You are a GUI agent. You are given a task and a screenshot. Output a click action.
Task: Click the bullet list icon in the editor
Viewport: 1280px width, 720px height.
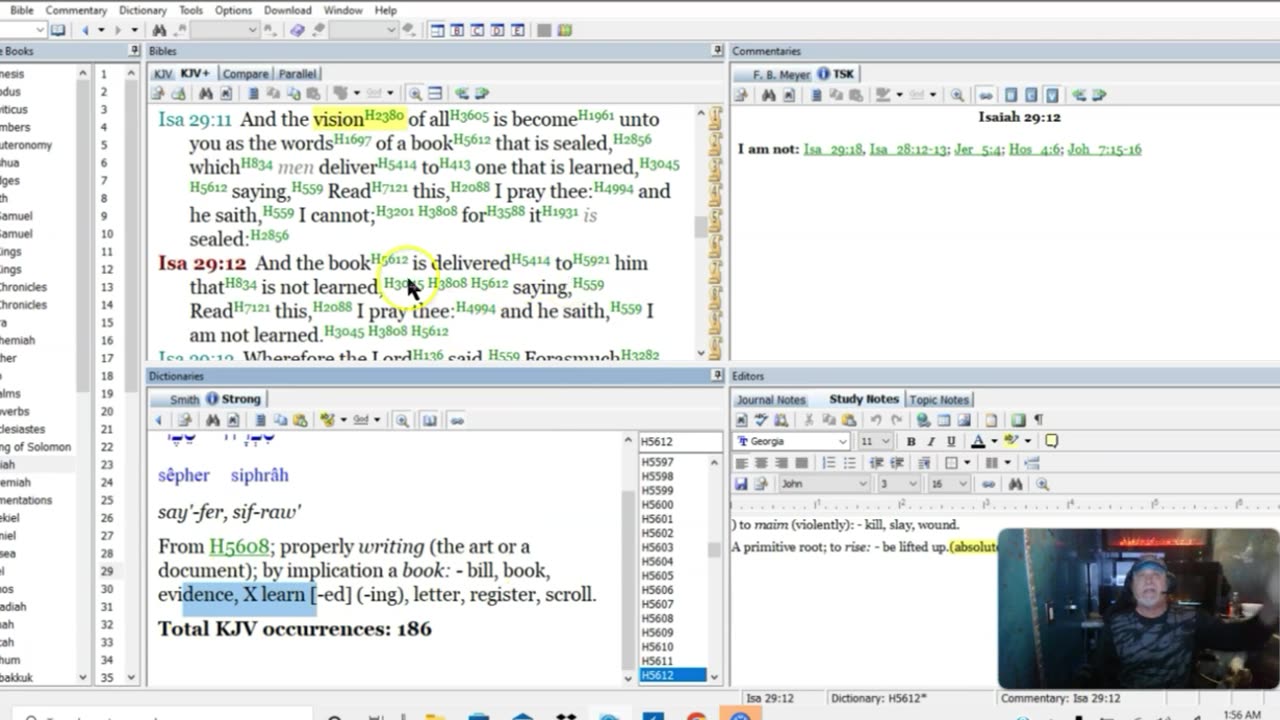click(850, 463)
